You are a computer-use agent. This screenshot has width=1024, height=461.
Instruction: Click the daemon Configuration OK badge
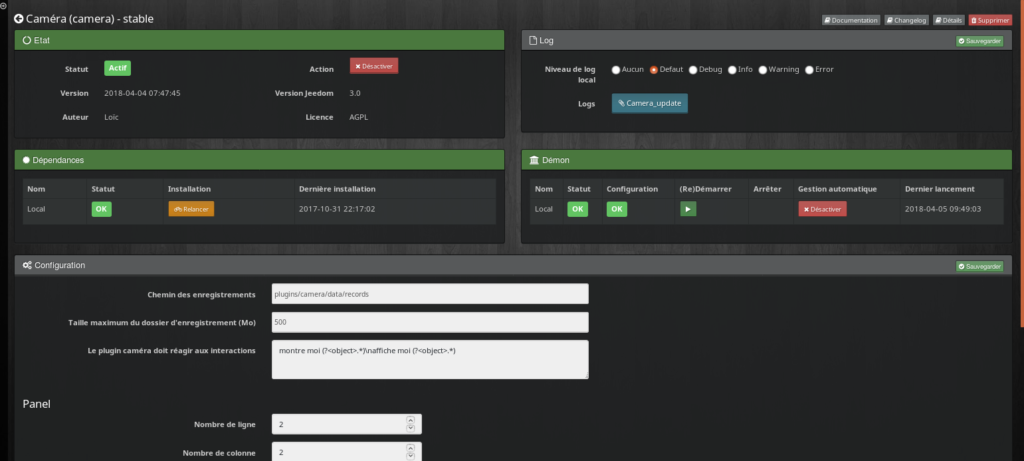point(616,209)
